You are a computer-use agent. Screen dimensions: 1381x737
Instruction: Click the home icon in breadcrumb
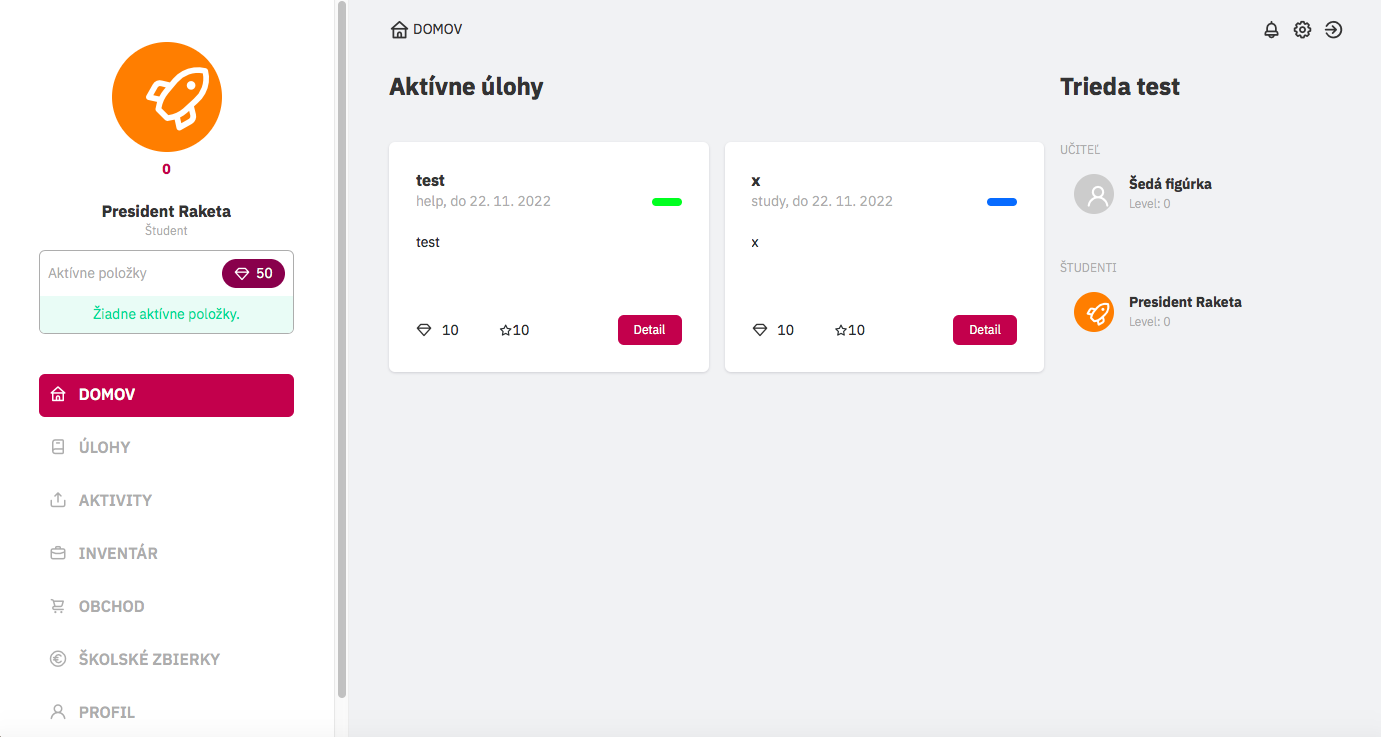pyautogui.click(x=399, y=30)
